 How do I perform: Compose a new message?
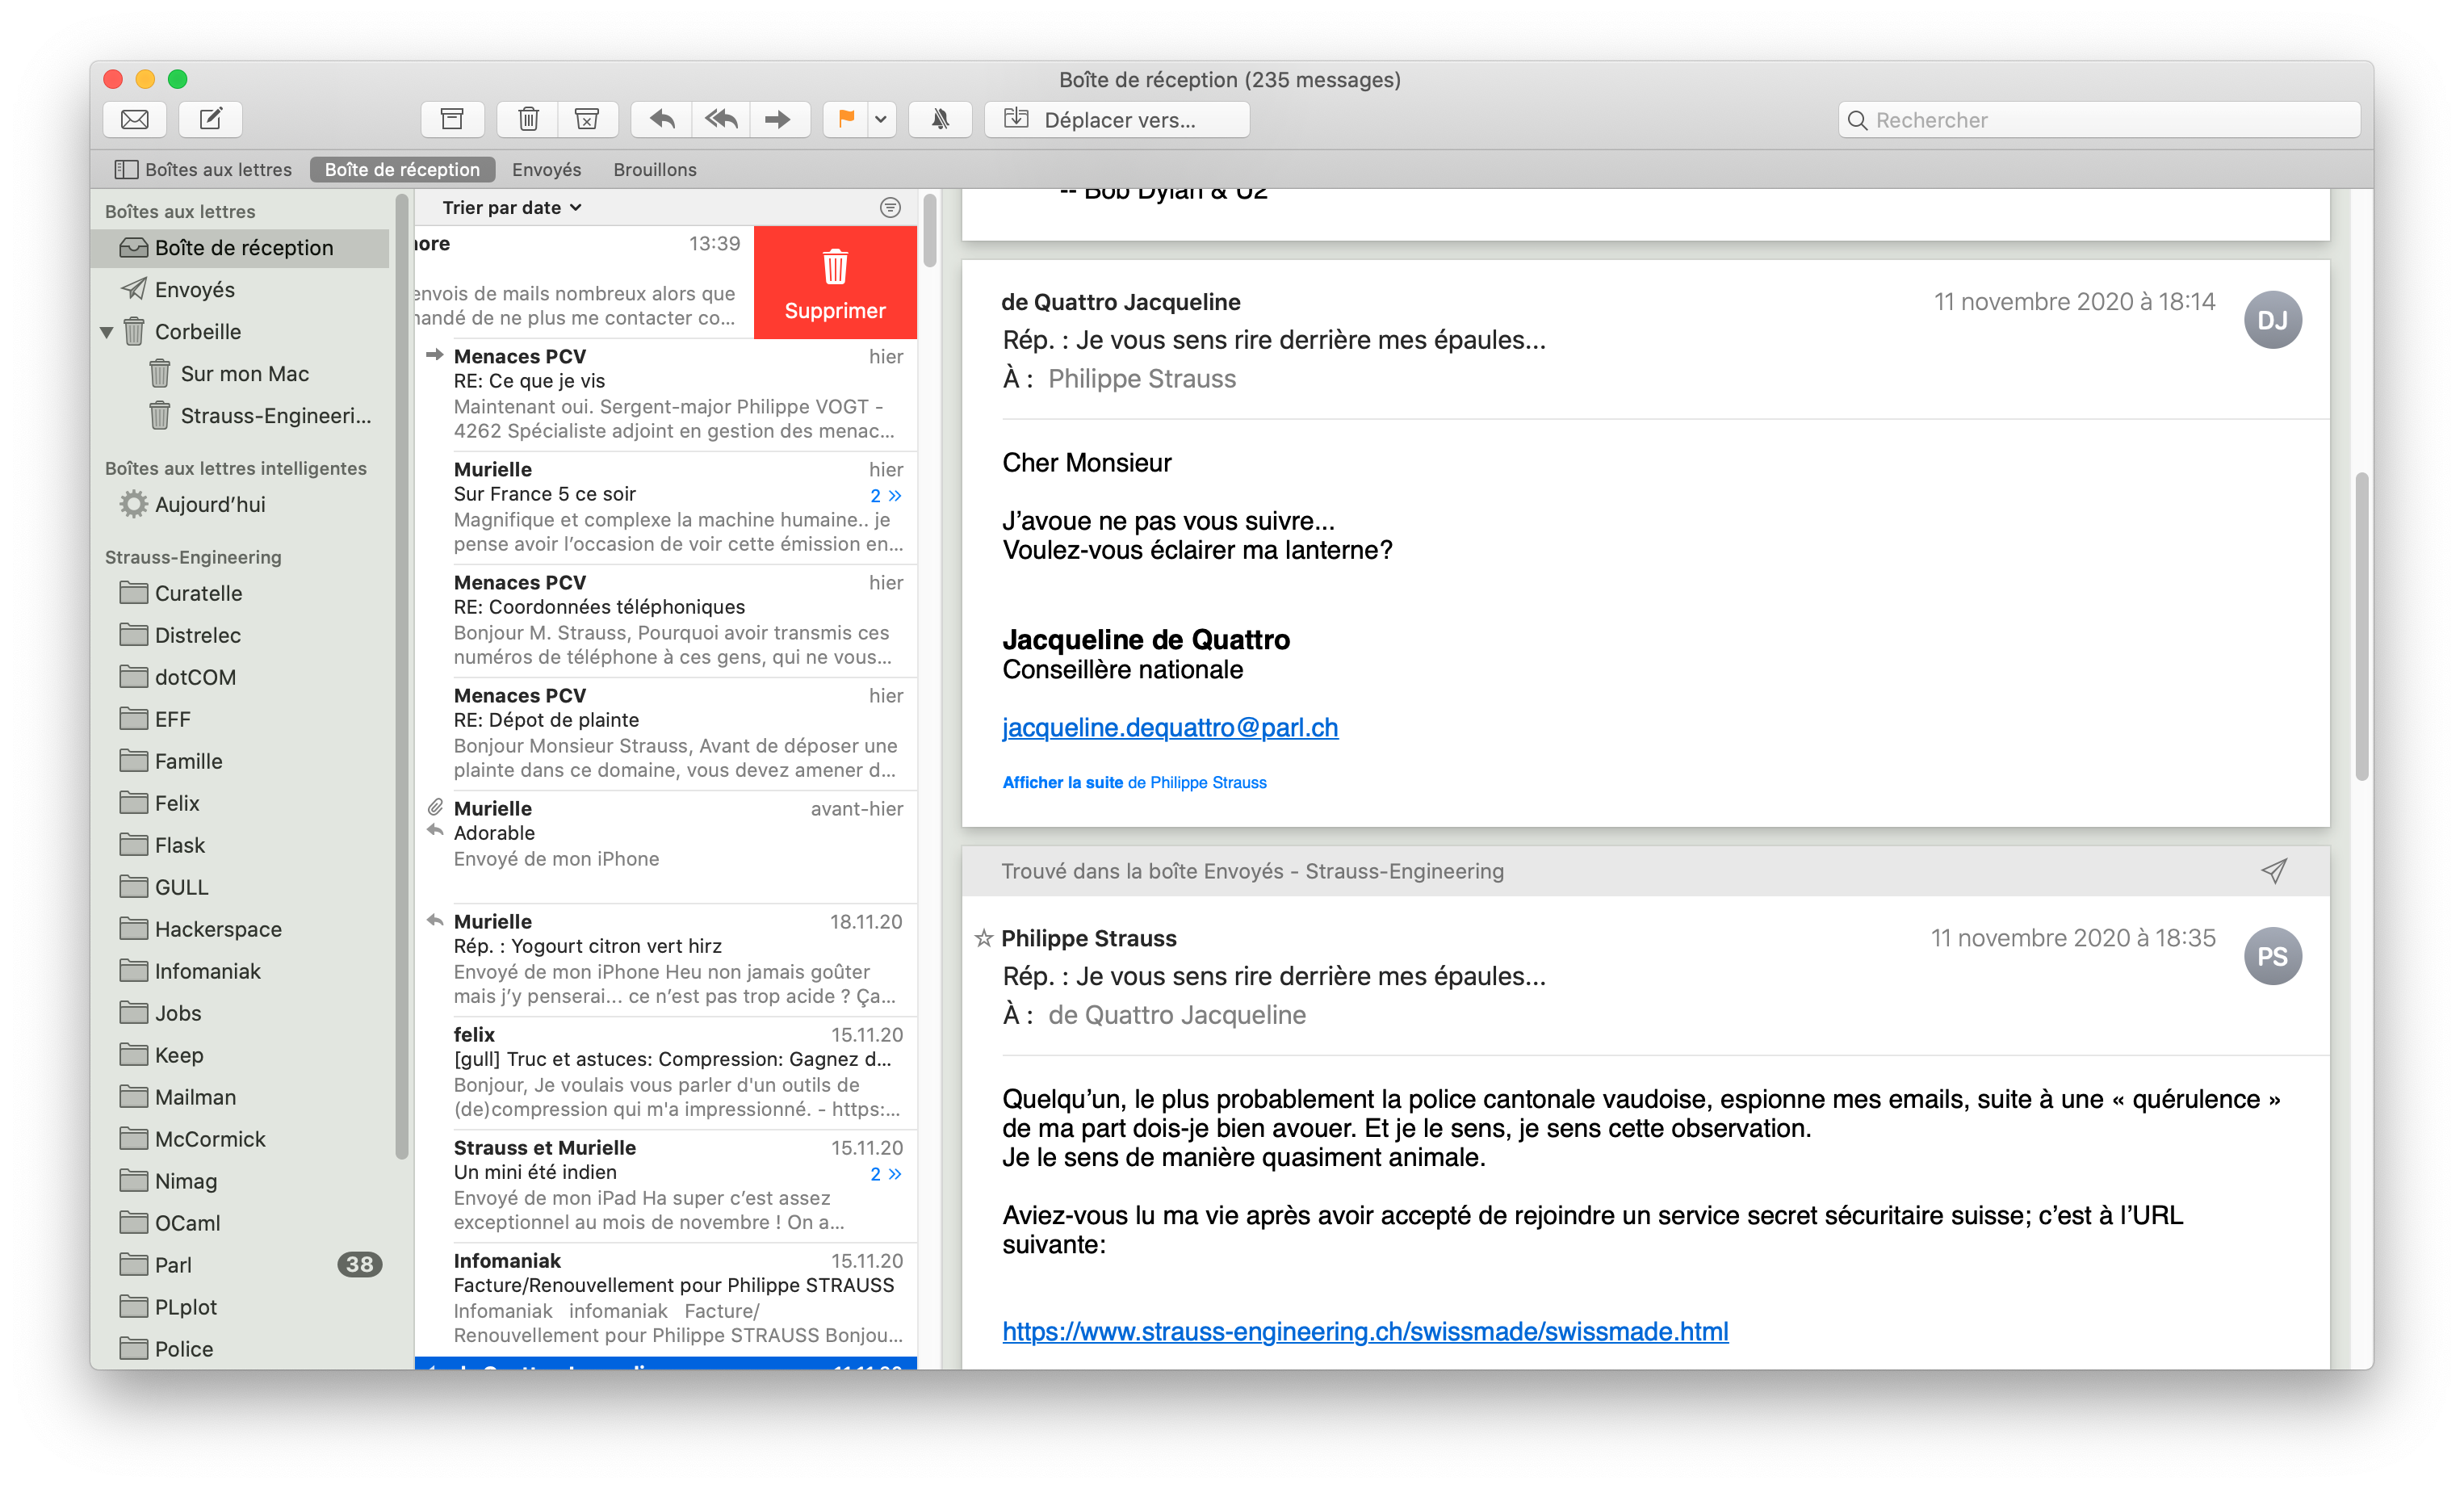click(211, 120)
